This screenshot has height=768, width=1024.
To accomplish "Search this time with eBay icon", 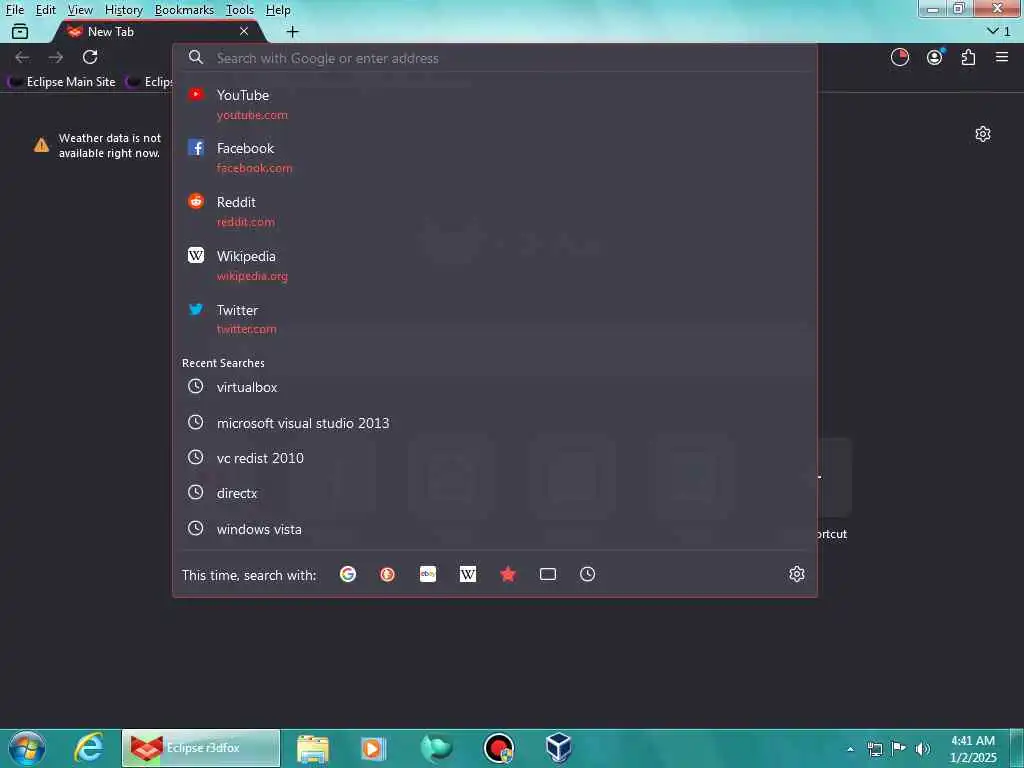I will (428, 574).
